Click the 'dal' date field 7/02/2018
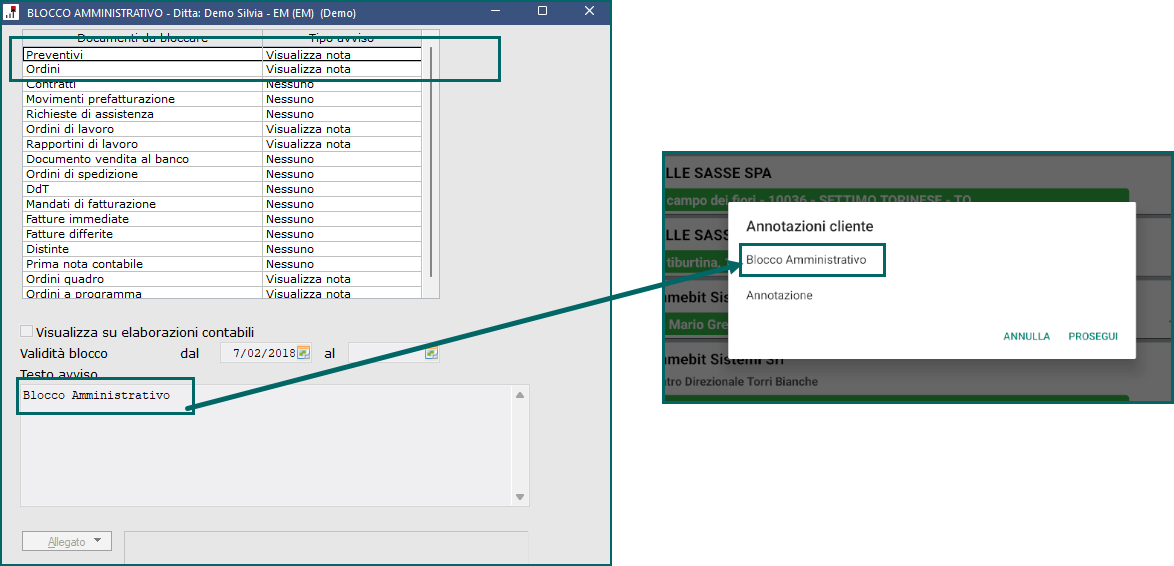The image size is (1174, 566). pyautogui.click(x=266, y=353)
